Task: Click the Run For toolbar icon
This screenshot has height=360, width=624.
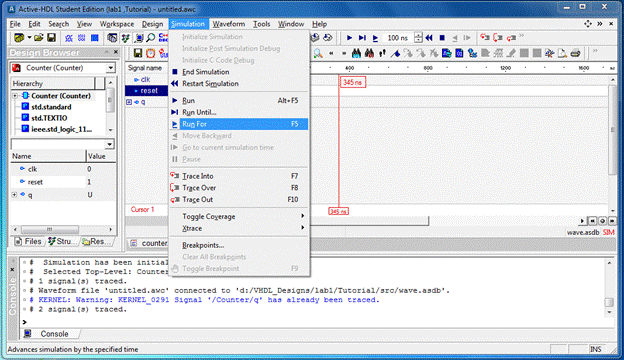Action: tap(375, 38)
